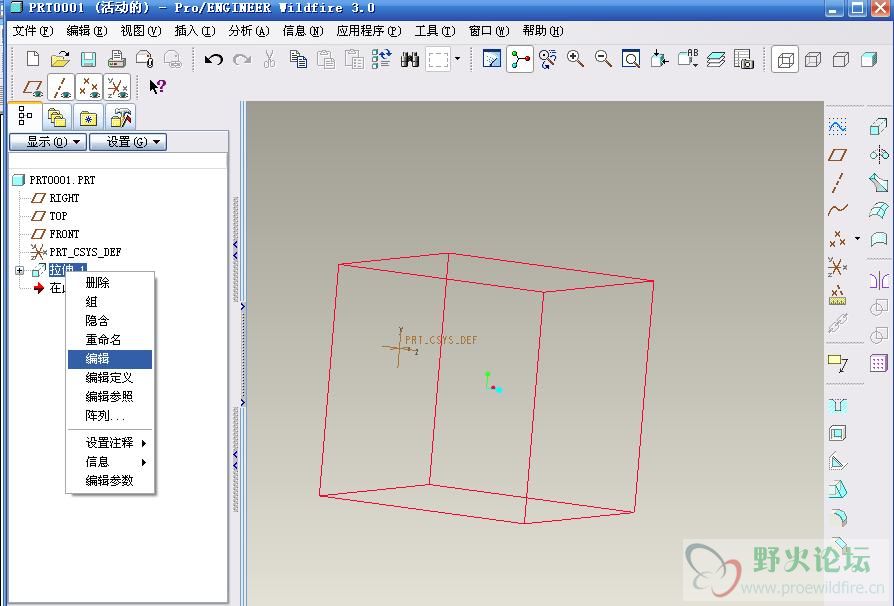Switch to hidden line display mode
The width and height of the screenshot is (894, 606).
point(813,59)
